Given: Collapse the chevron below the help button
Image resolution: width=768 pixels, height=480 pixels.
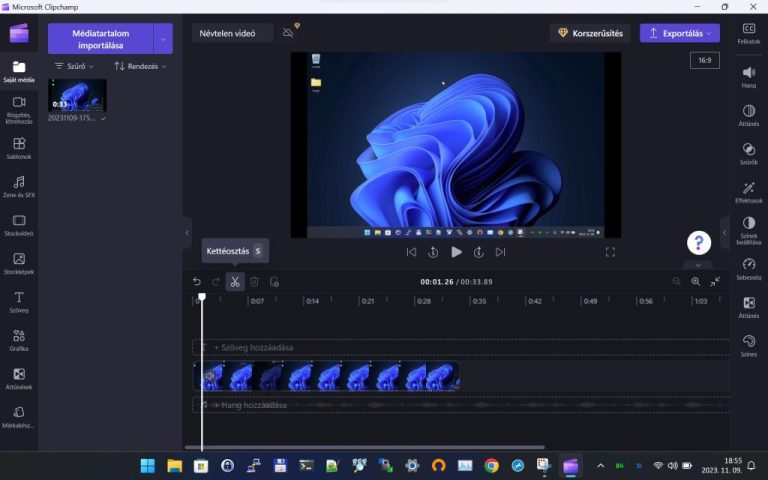Looking at the screenshot, I should [698, 265].
